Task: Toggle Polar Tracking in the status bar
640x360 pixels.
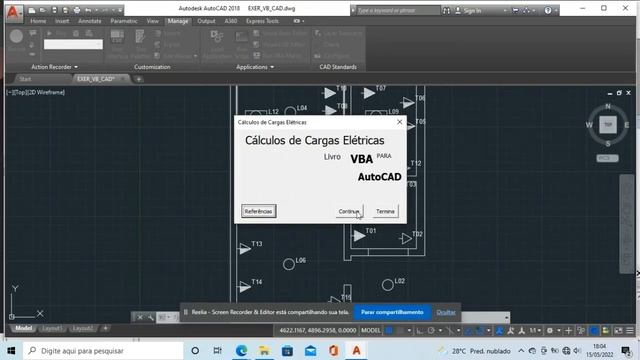Action: pyautogui.click(x=431, y=331)
